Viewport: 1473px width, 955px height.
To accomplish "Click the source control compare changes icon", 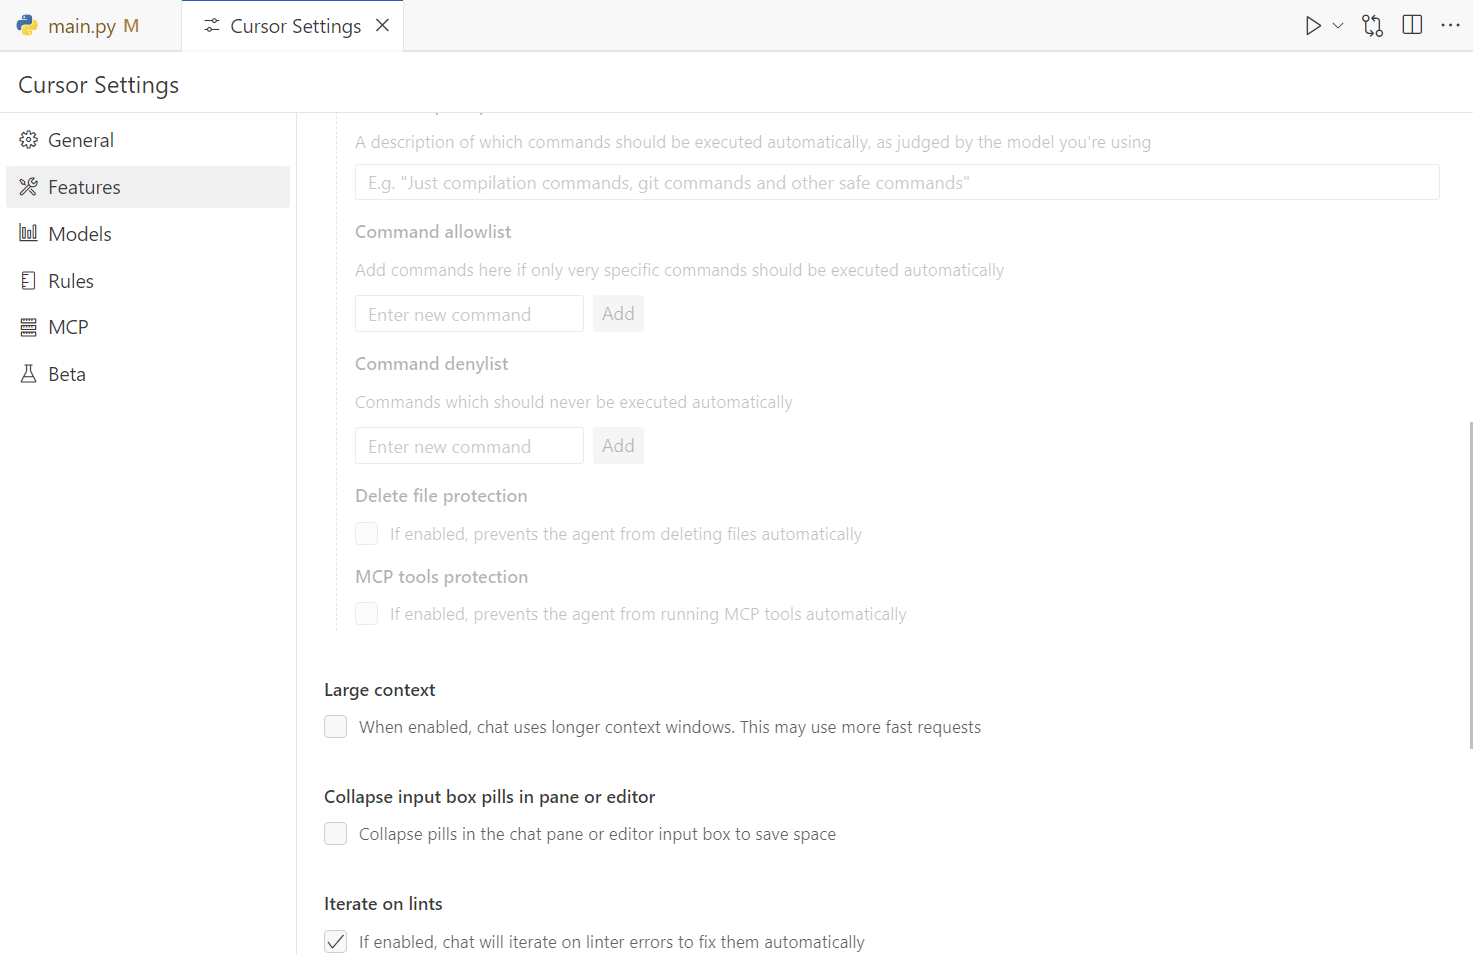I will pos(1372,26).
